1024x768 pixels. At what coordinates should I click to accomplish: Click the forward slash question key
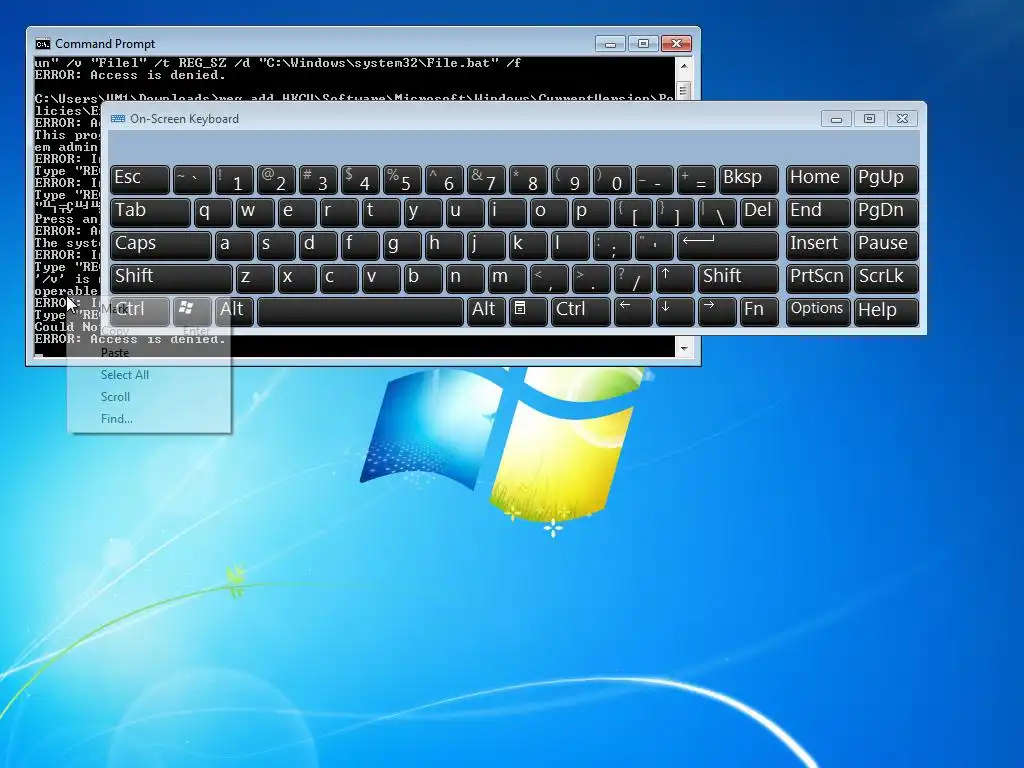click(633, 278)
